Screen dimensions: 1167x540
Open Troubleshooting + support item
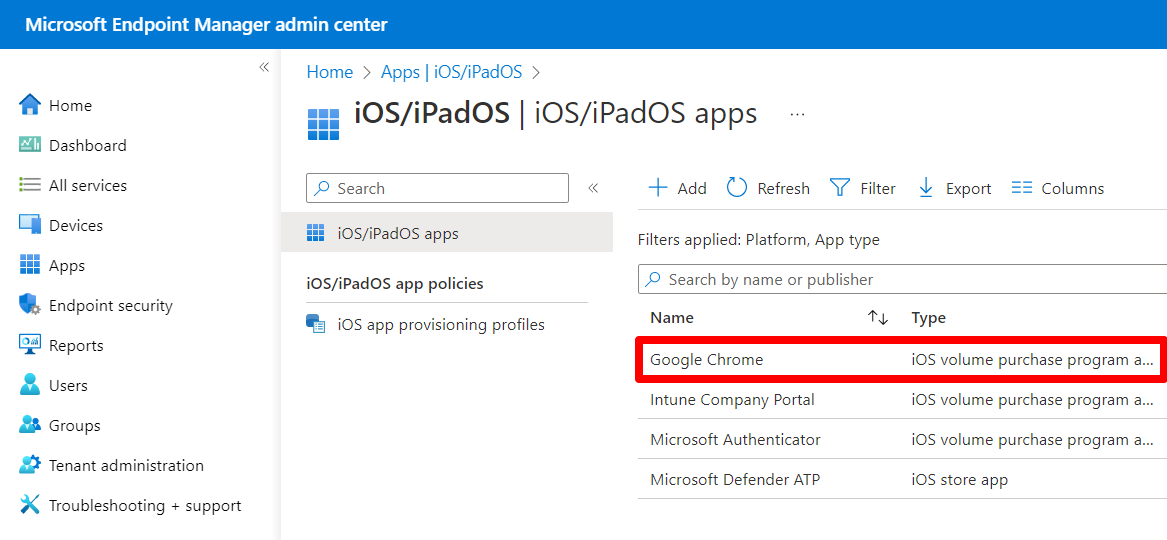pyautogui.click(x=145, y=506)
